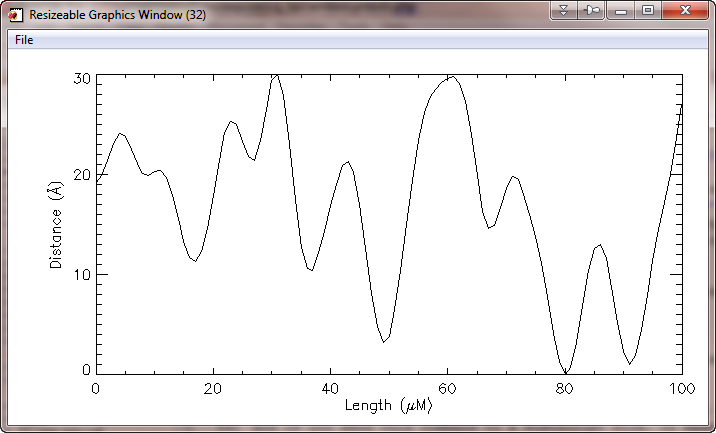
Task: Open the File menu
Action: click(24, 40)
